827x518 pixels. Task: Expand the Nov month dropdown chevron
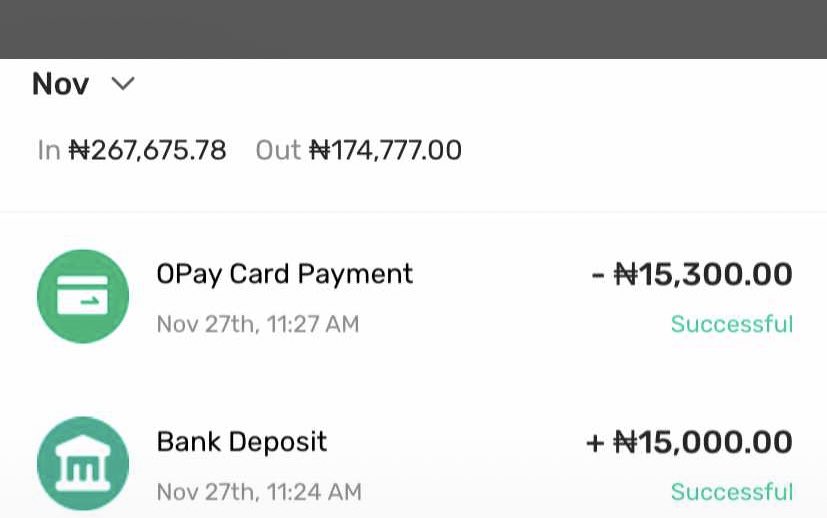tap(123, 84)
